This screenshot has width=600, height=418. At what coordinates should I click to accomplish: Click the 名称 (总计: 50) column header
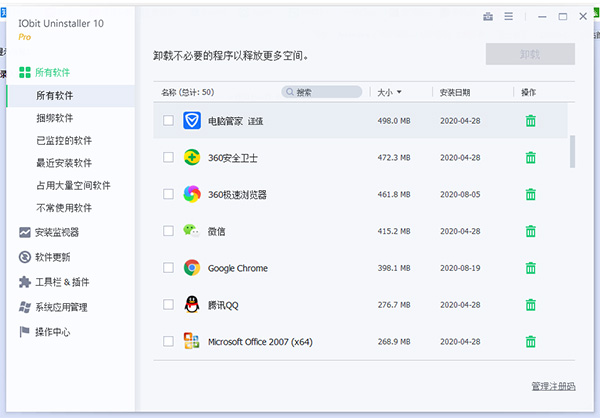(188, 92)
